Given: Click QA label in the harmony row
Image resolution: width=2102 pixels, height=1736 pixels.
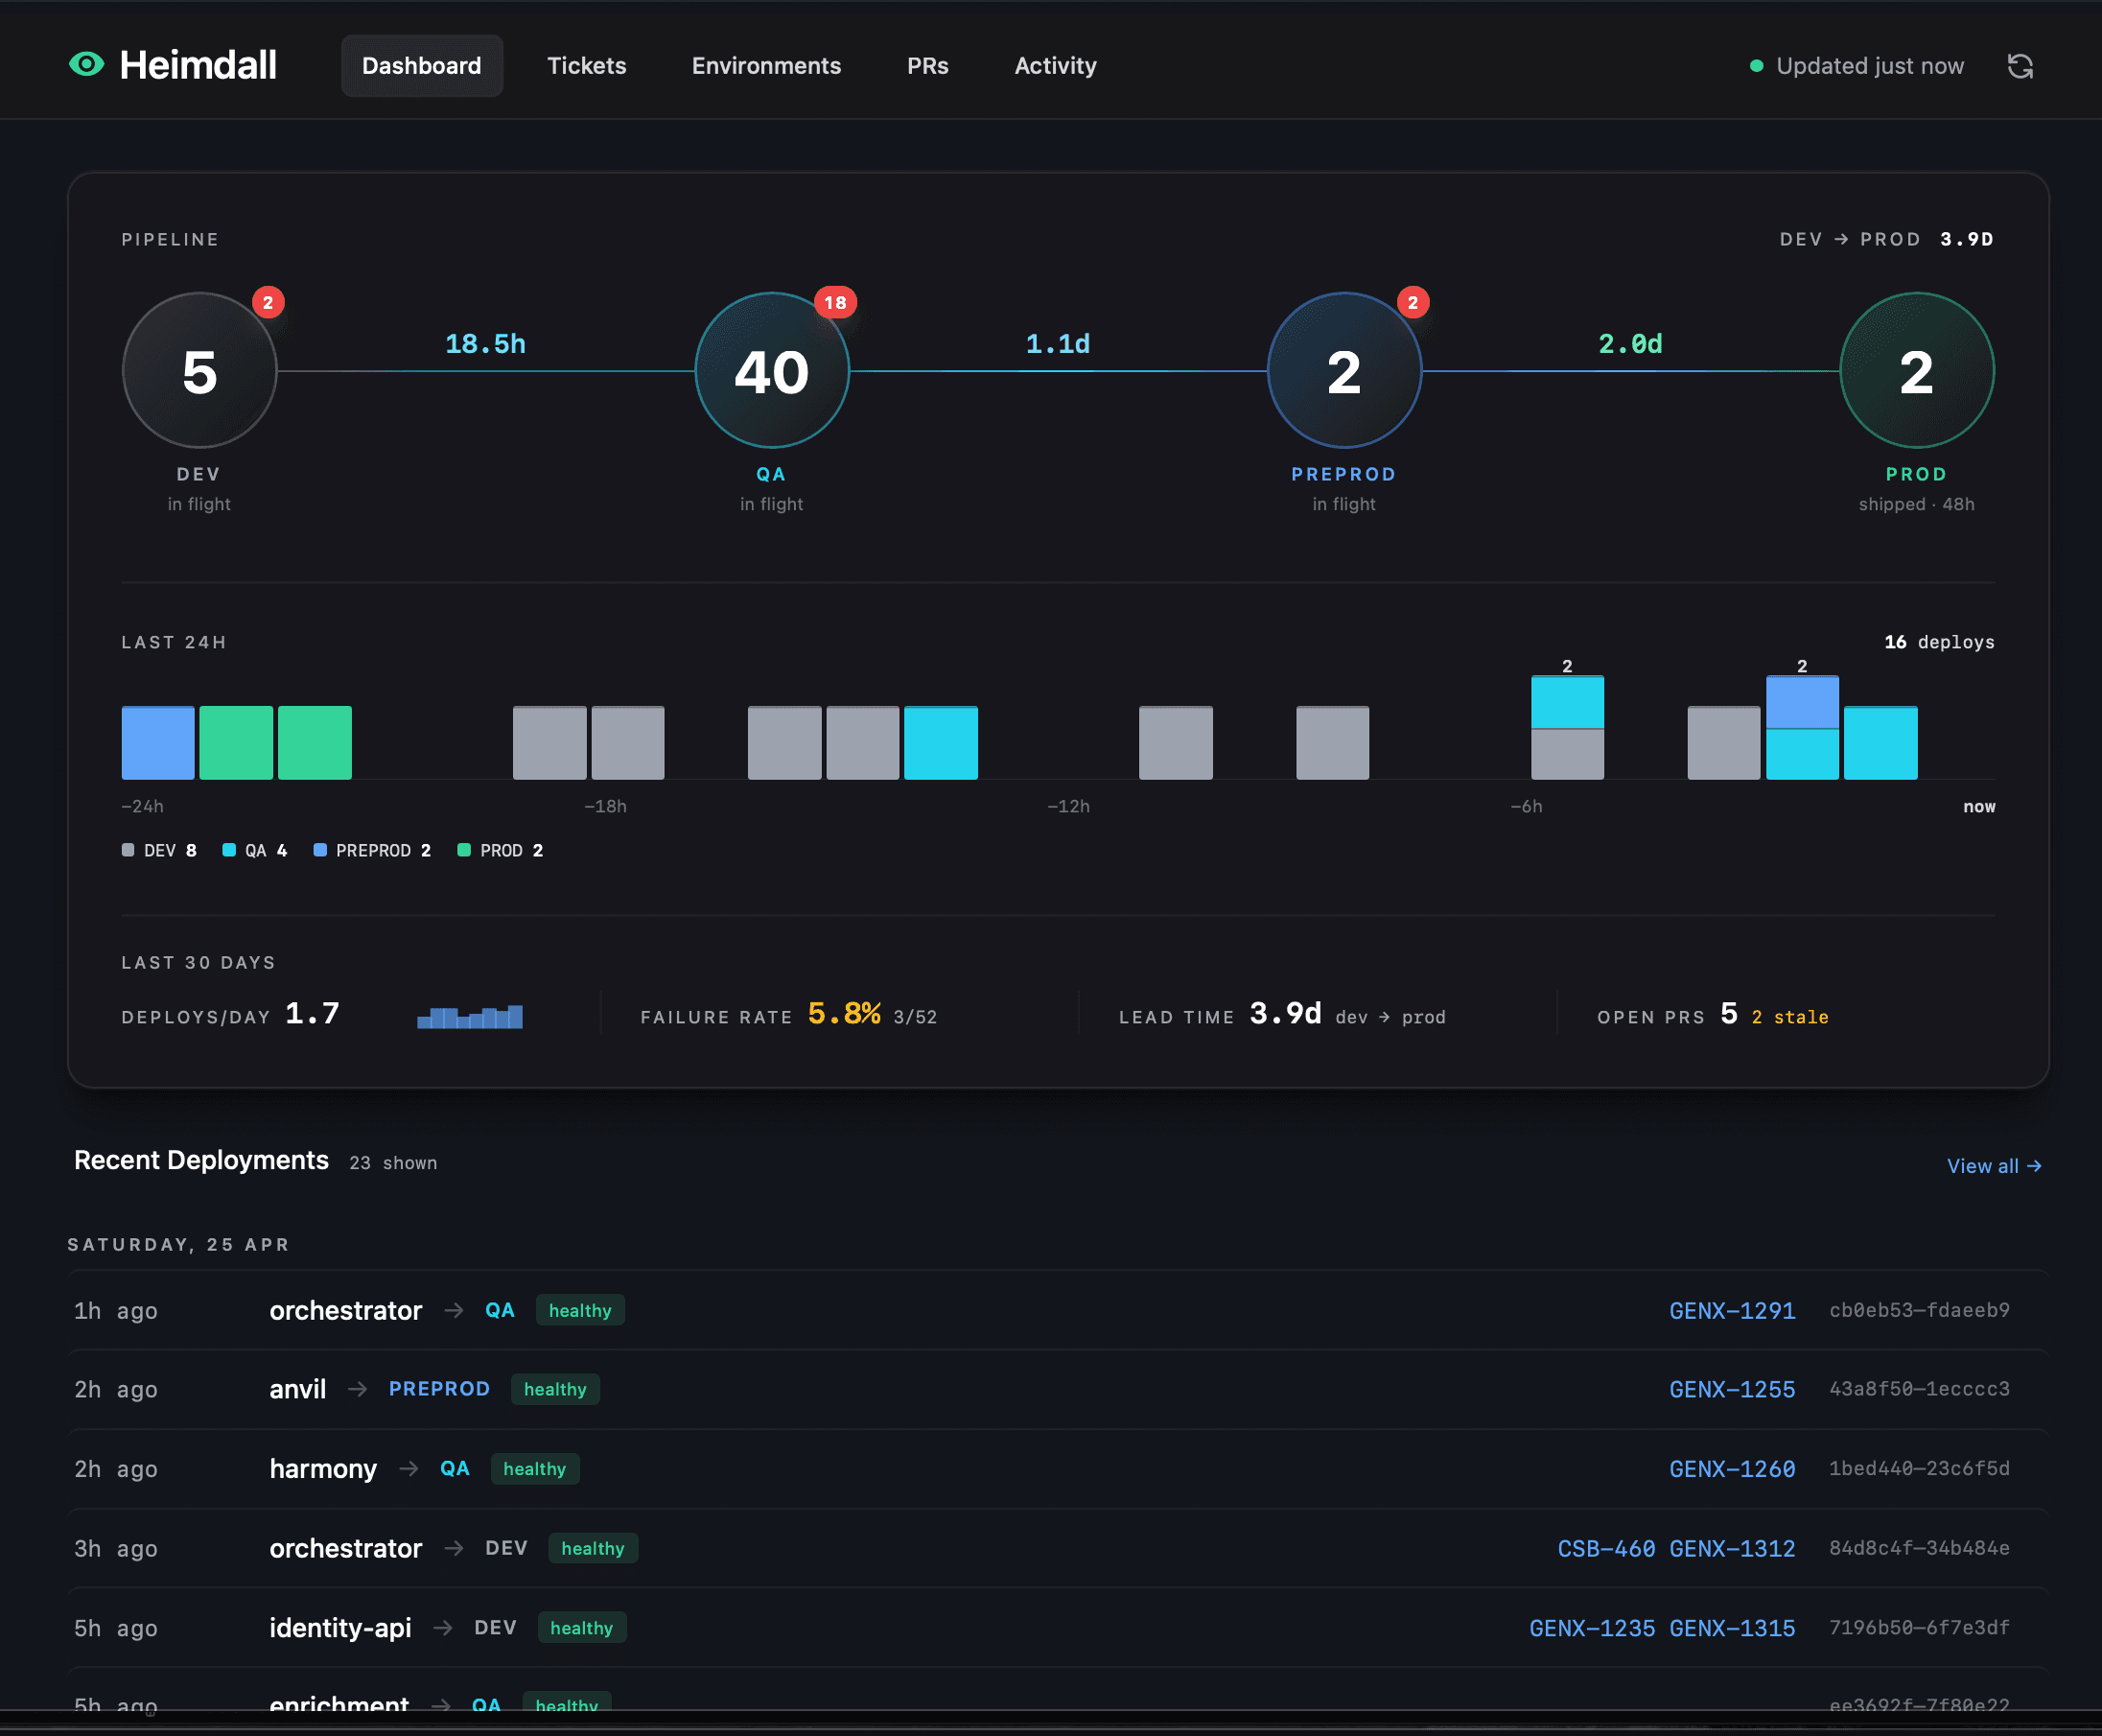Looking at the screenshot, I should pos(455,1469).
